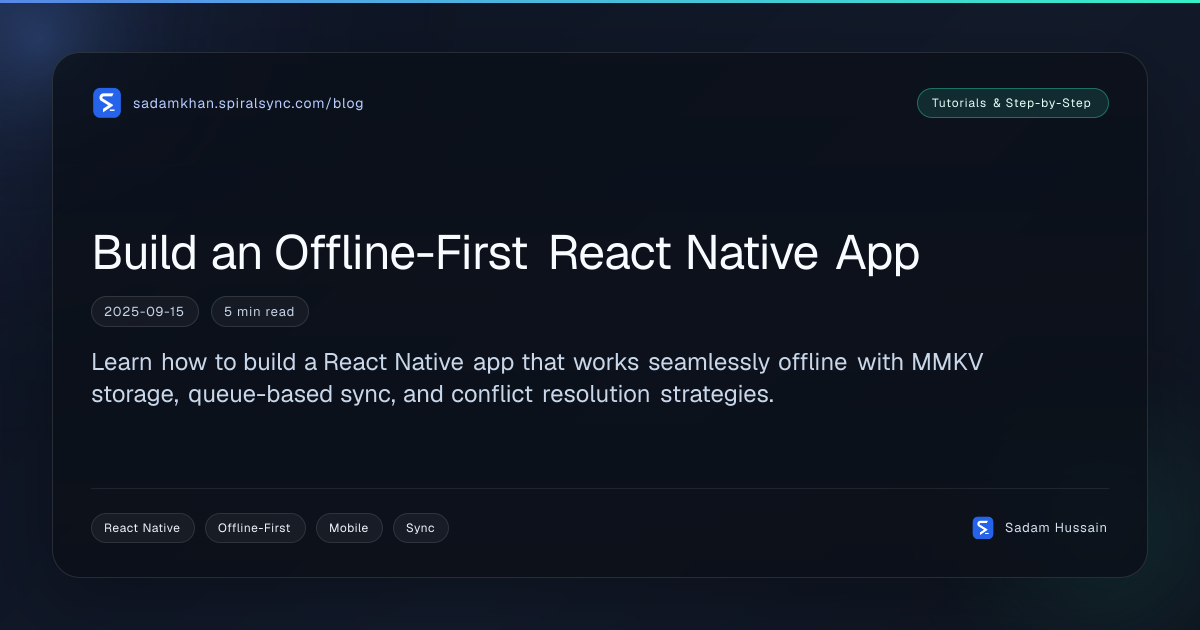Screen dimensions: 1200x630
Task: Click the description paragraph starting with Learn how
Action: click(x=537, y=378)
